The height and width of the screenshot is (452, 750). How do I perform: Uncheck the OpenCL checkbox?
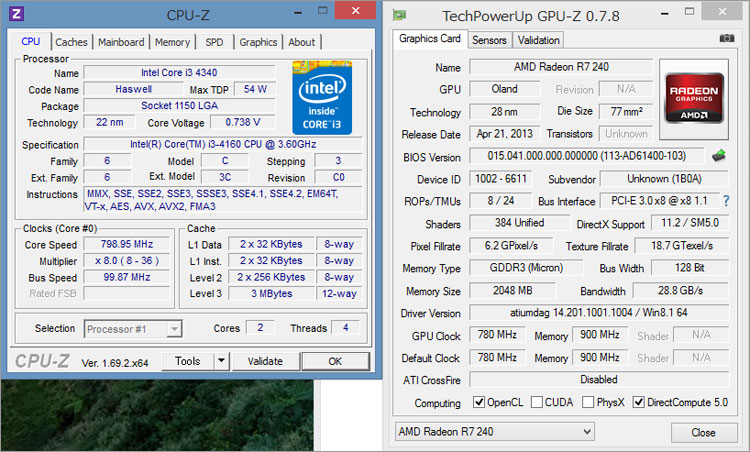click(479, 402)
